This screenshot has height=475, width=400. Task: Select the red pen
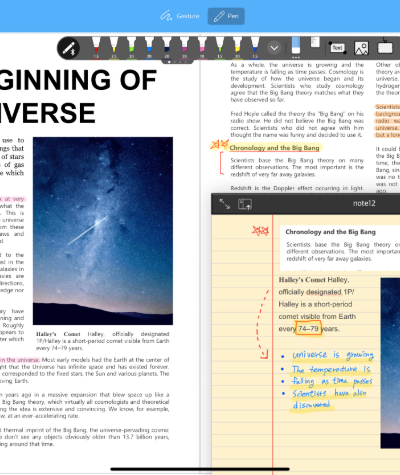point(96,48)
